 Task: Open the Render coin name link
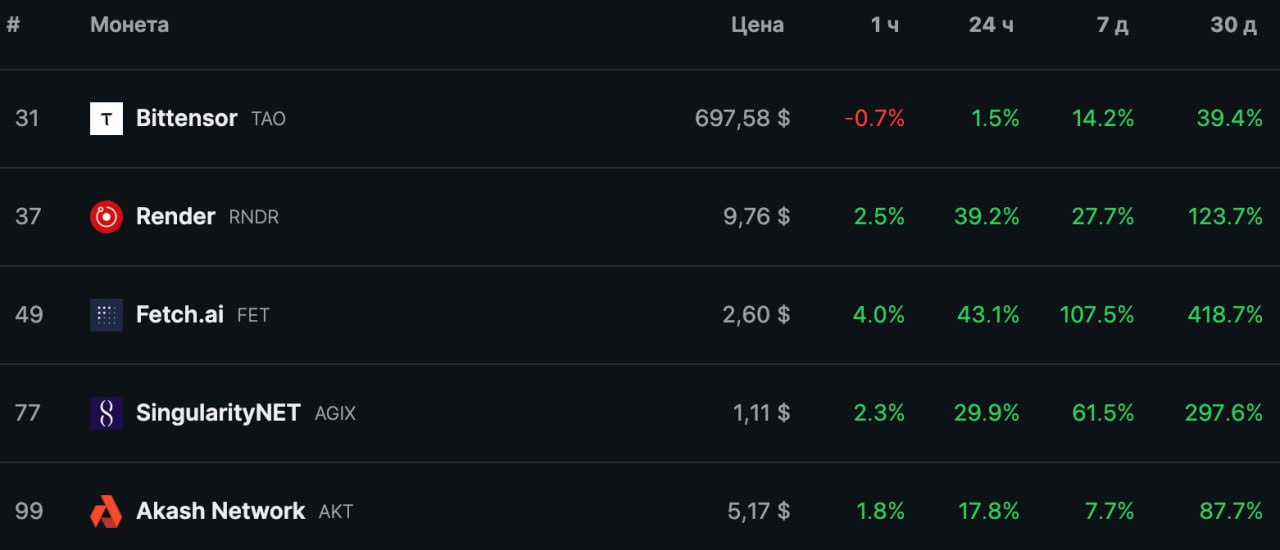point(175,216)
